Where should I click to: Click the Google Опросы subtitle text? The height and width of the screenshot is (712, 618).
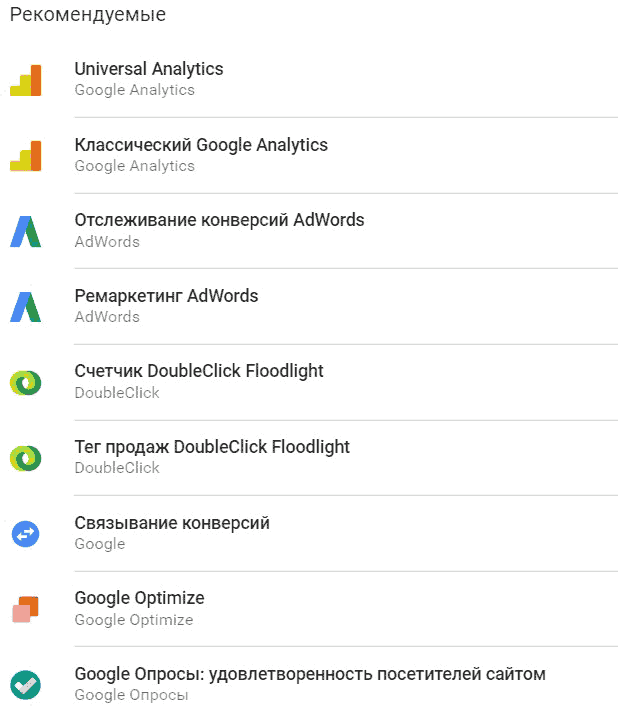[131, 695]
